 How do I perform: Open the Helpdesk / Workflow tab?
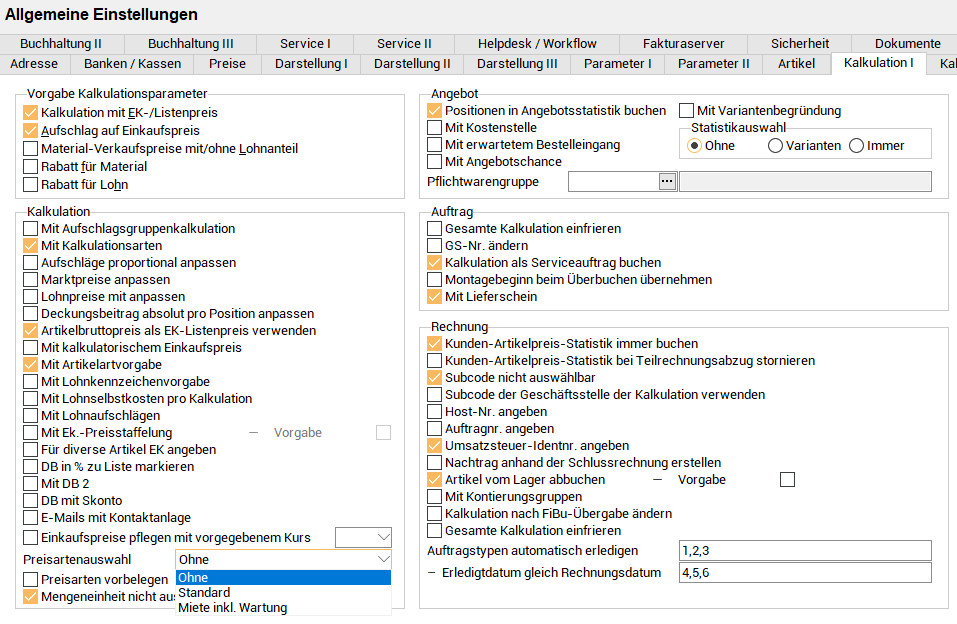(x=537, y=43)
